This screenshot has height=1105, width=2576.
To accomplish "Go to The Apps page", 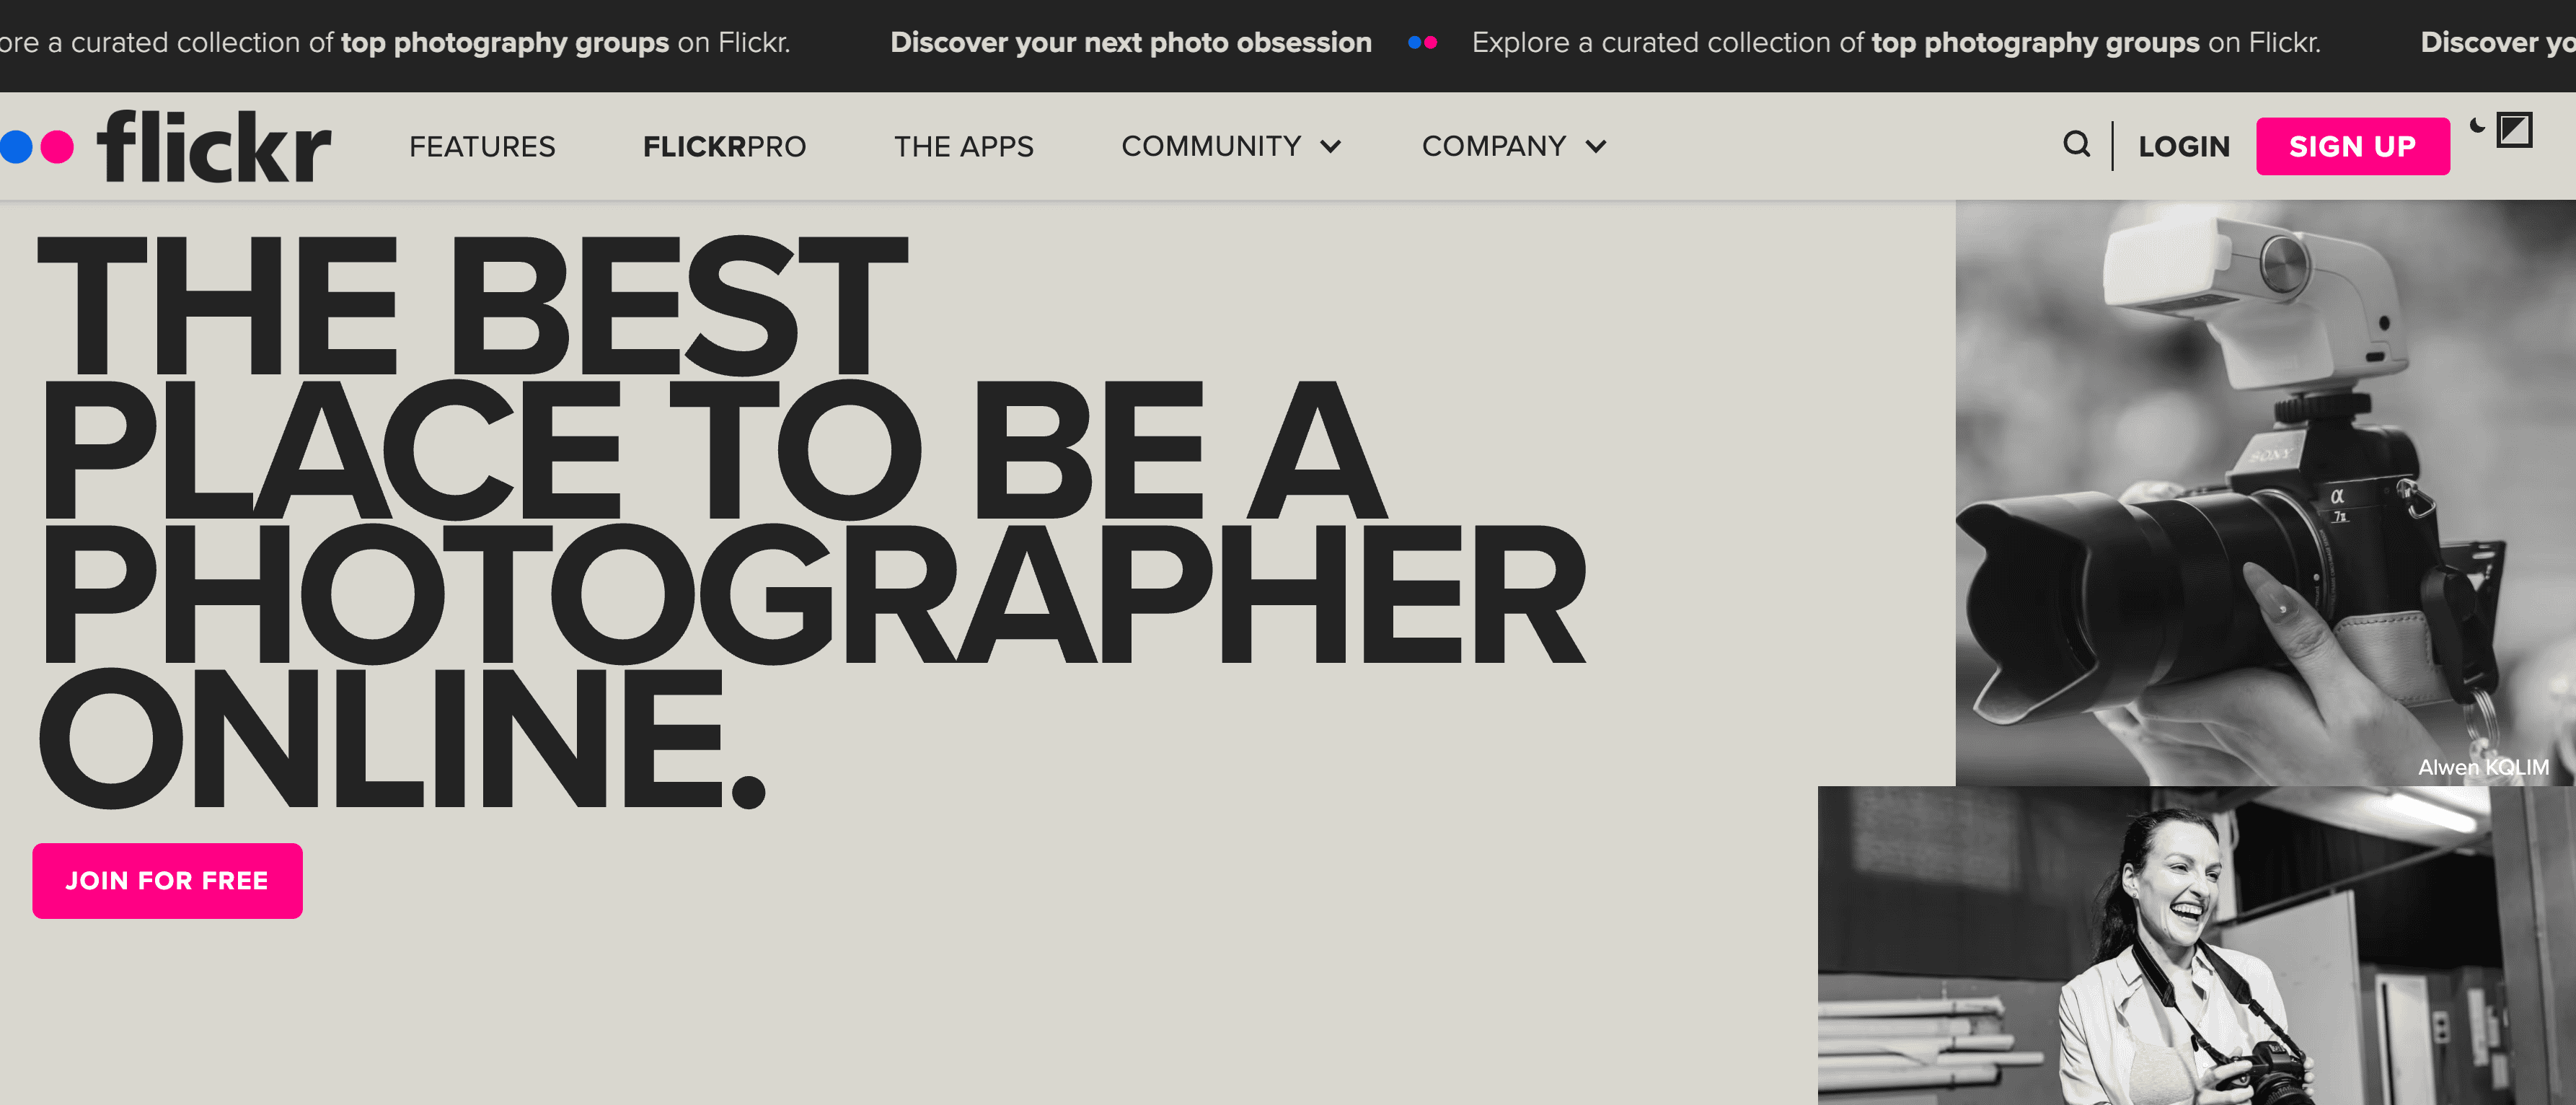I will pos(963,147).
